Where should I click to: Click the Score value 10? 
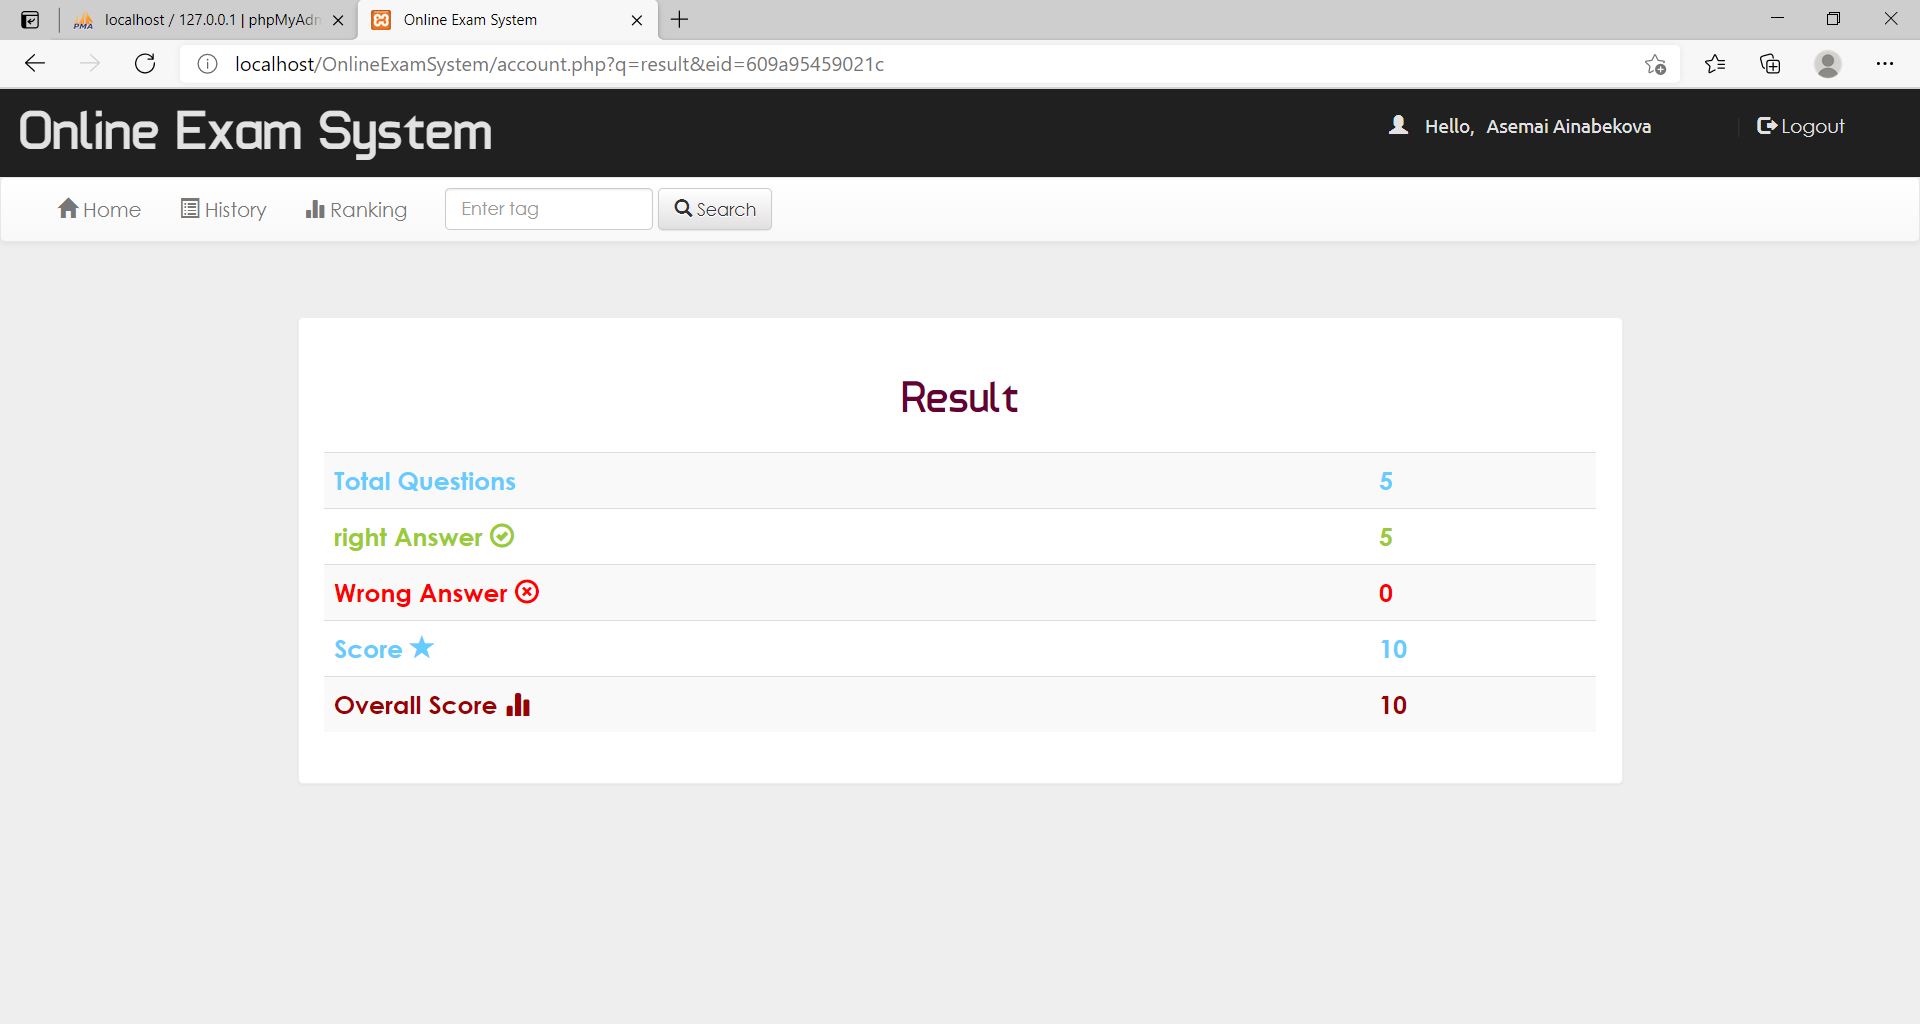pyautogui.click(x=1393, y=649)
